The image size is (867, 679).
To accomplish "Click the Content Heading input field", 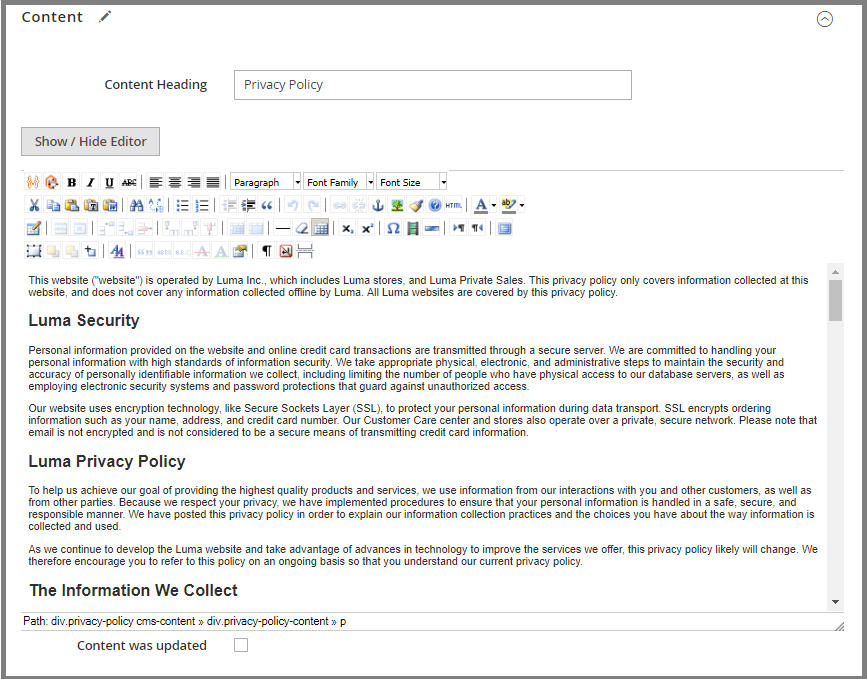I will click(433, 85).
